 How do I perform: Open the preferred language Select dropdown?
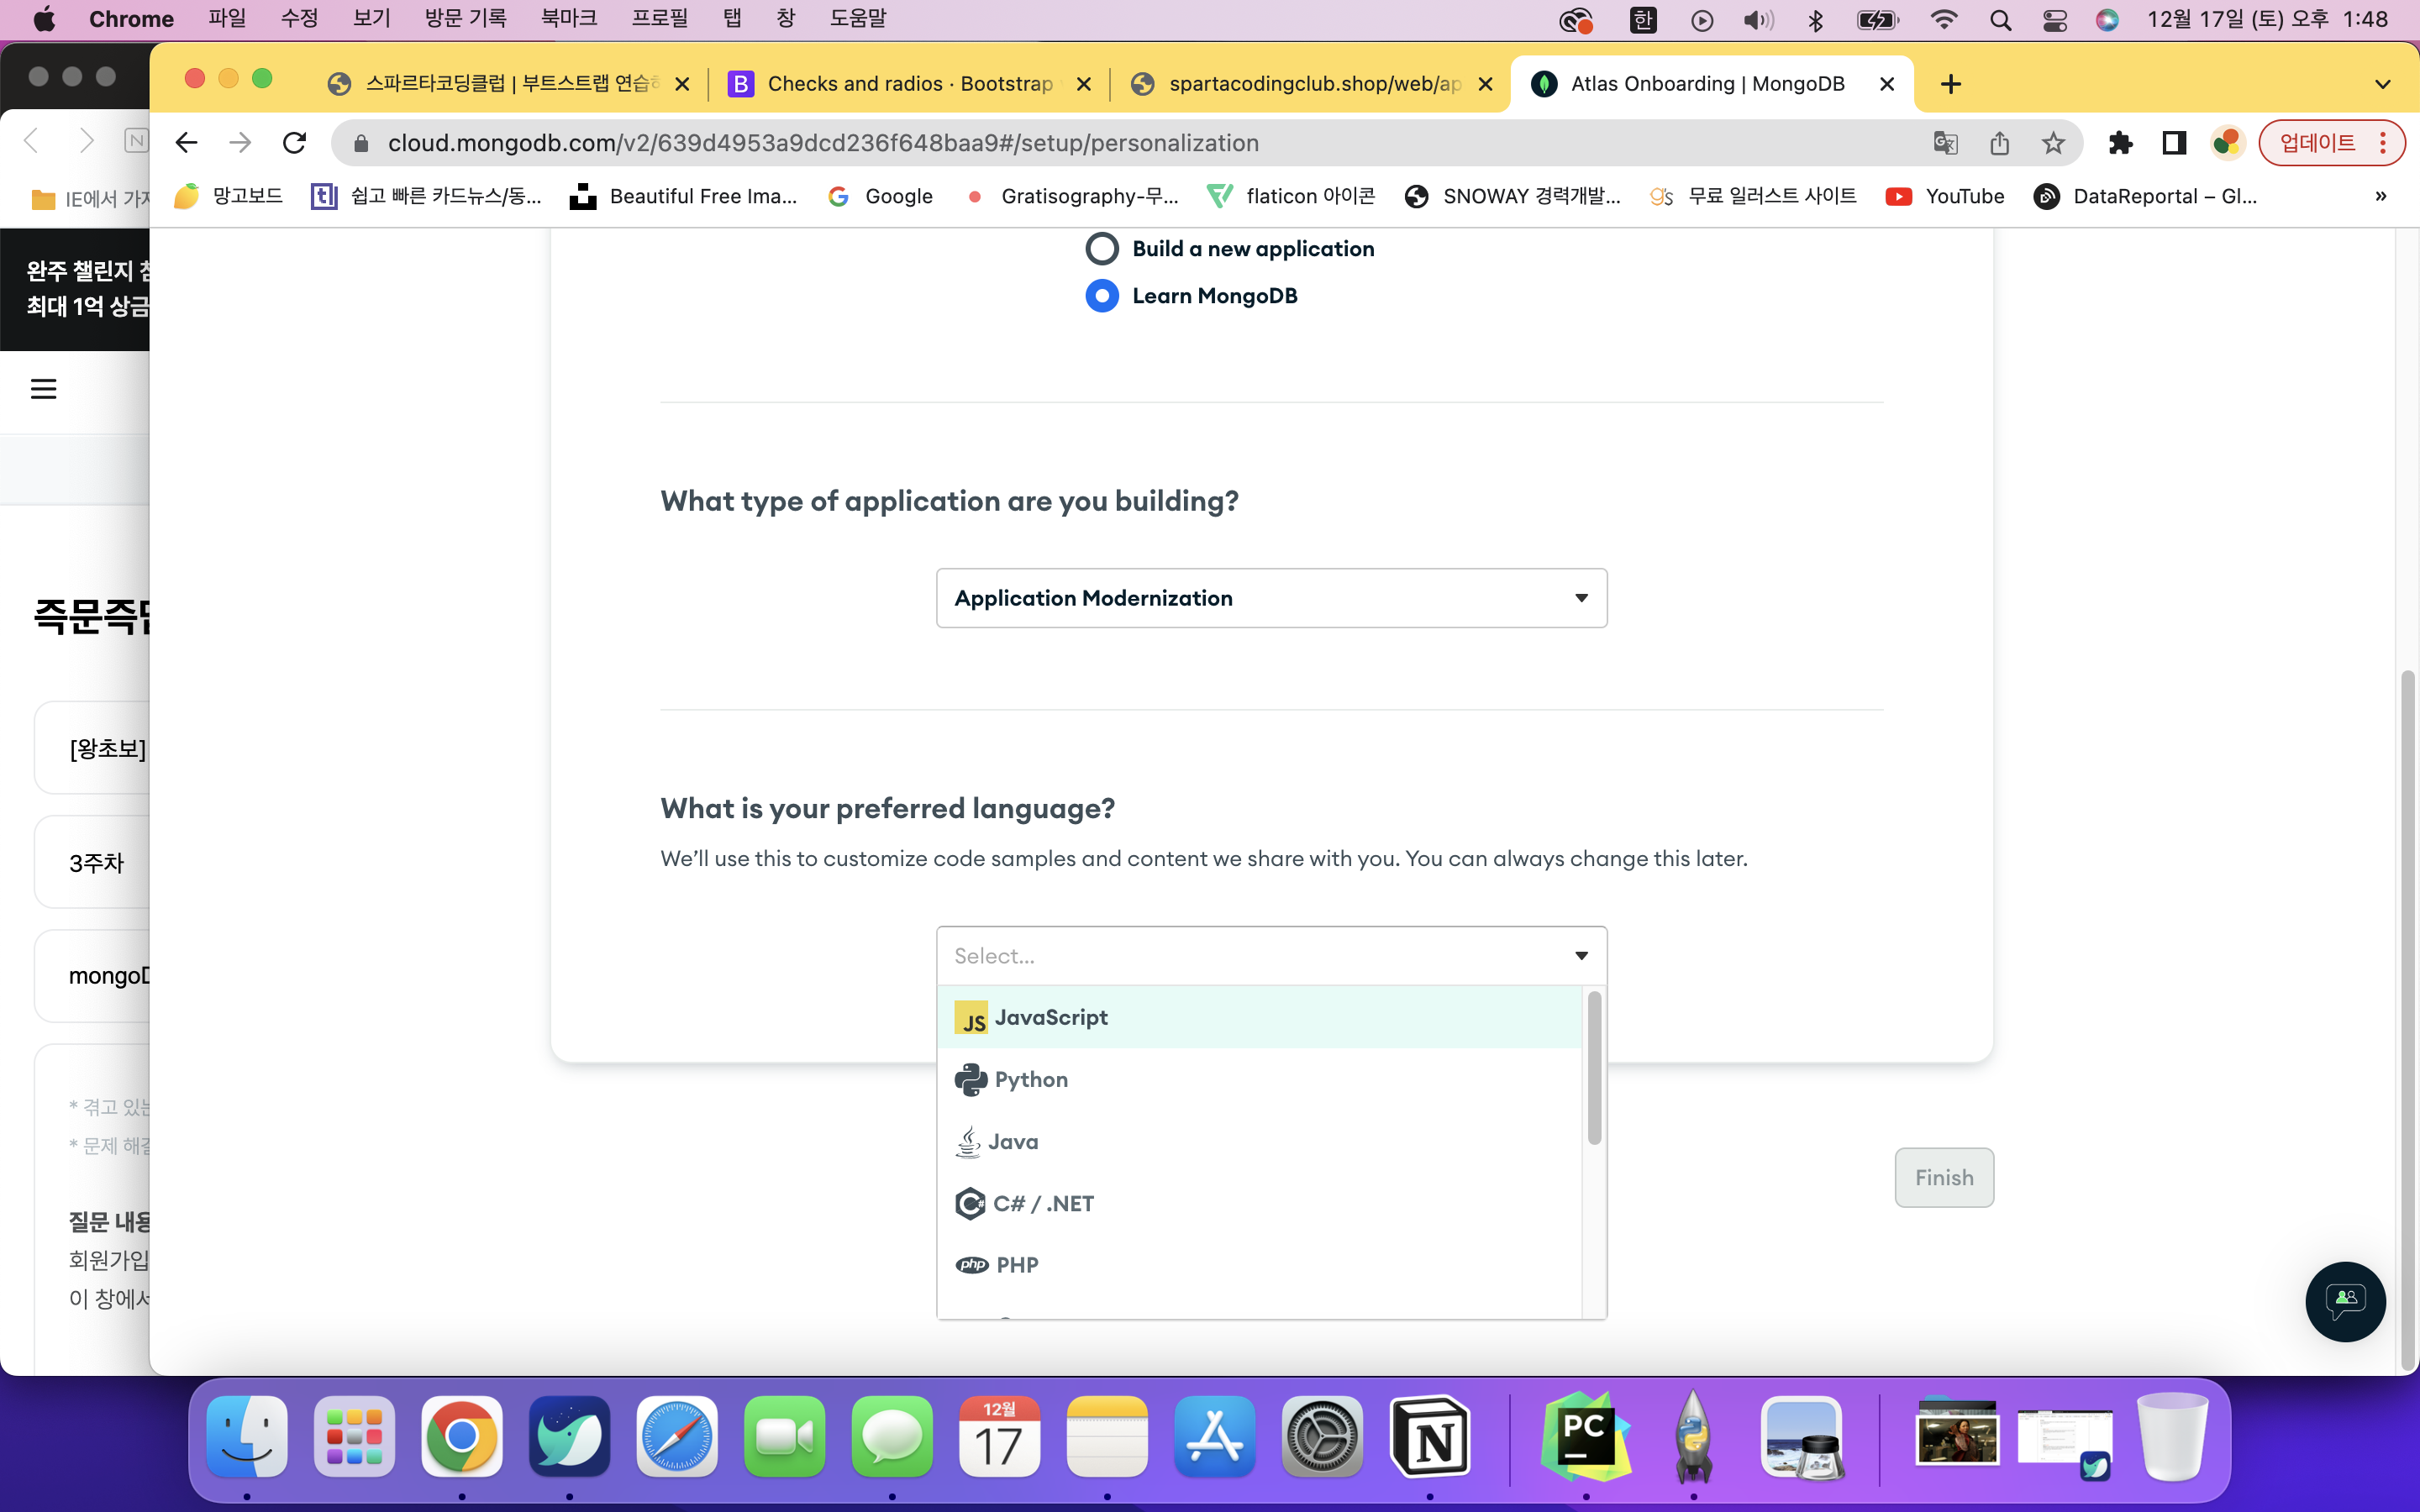(1271, 956)
